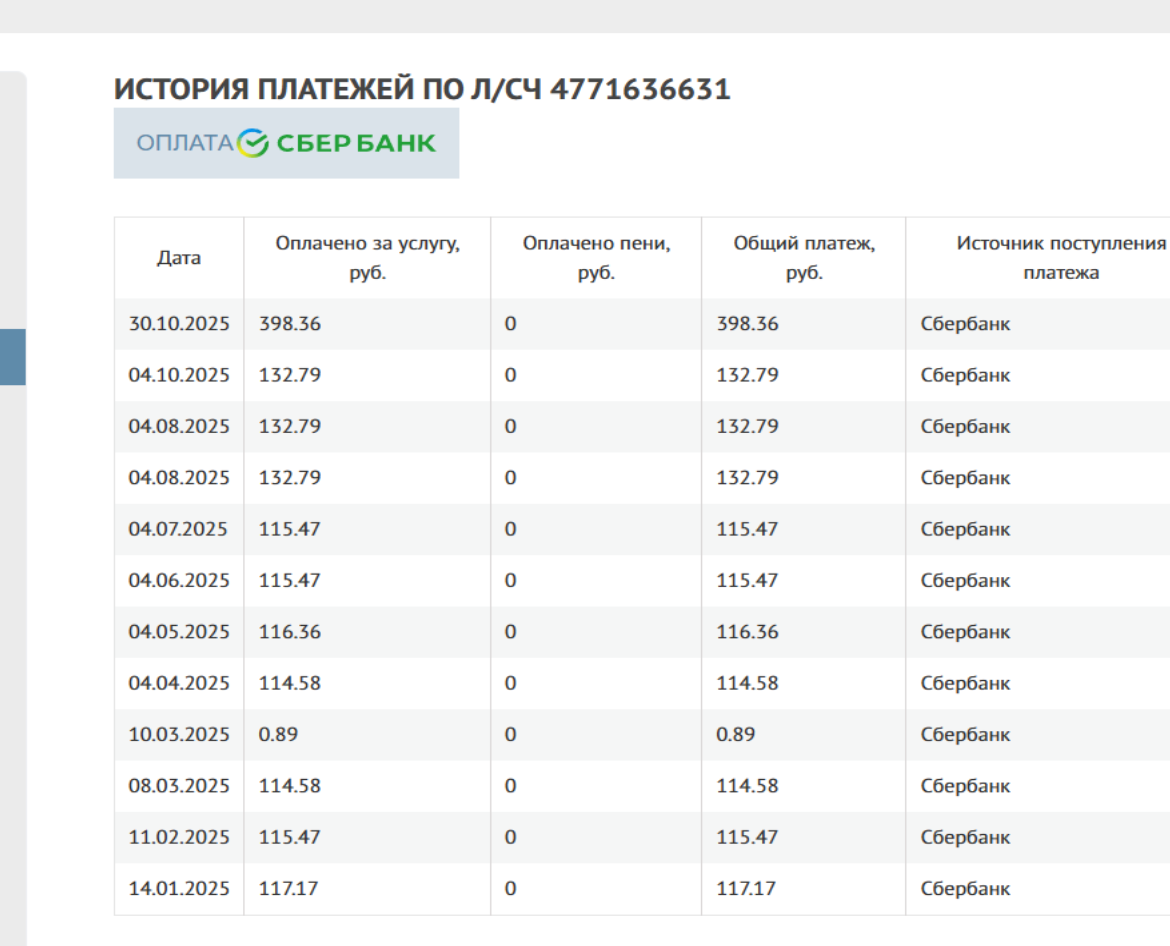Select the Оплачено за услугу column header

[367, 258]
